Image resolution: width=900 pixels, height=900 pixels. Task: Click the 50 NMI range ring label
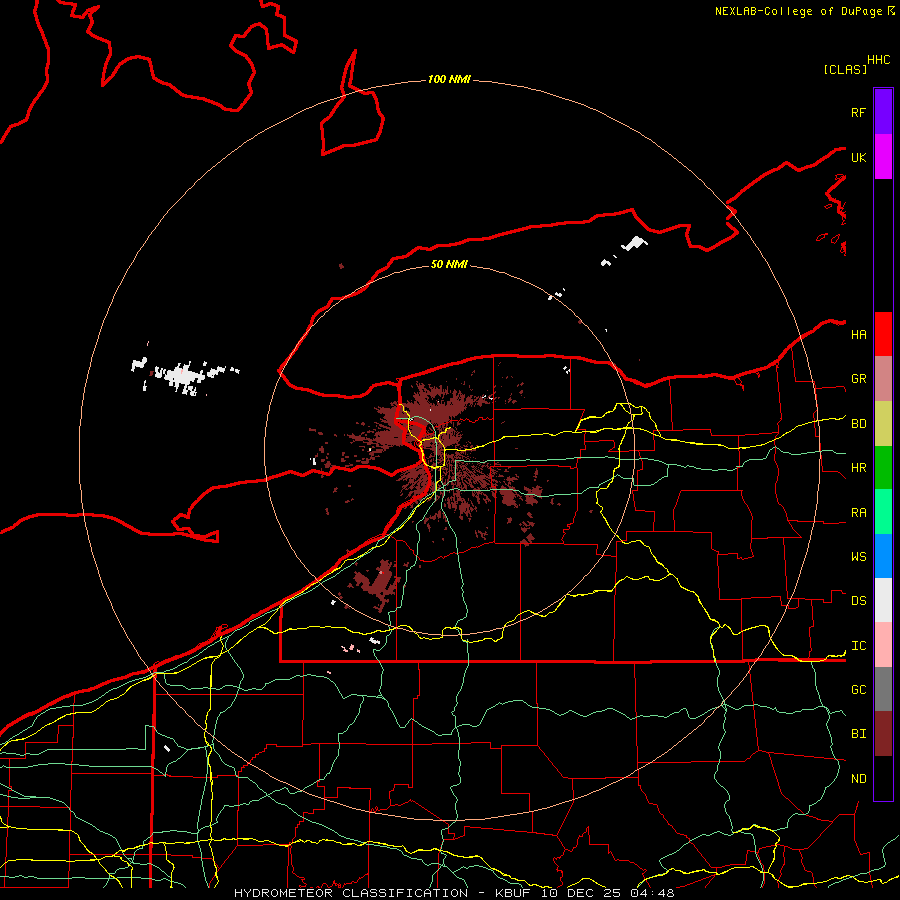point(449,264)
